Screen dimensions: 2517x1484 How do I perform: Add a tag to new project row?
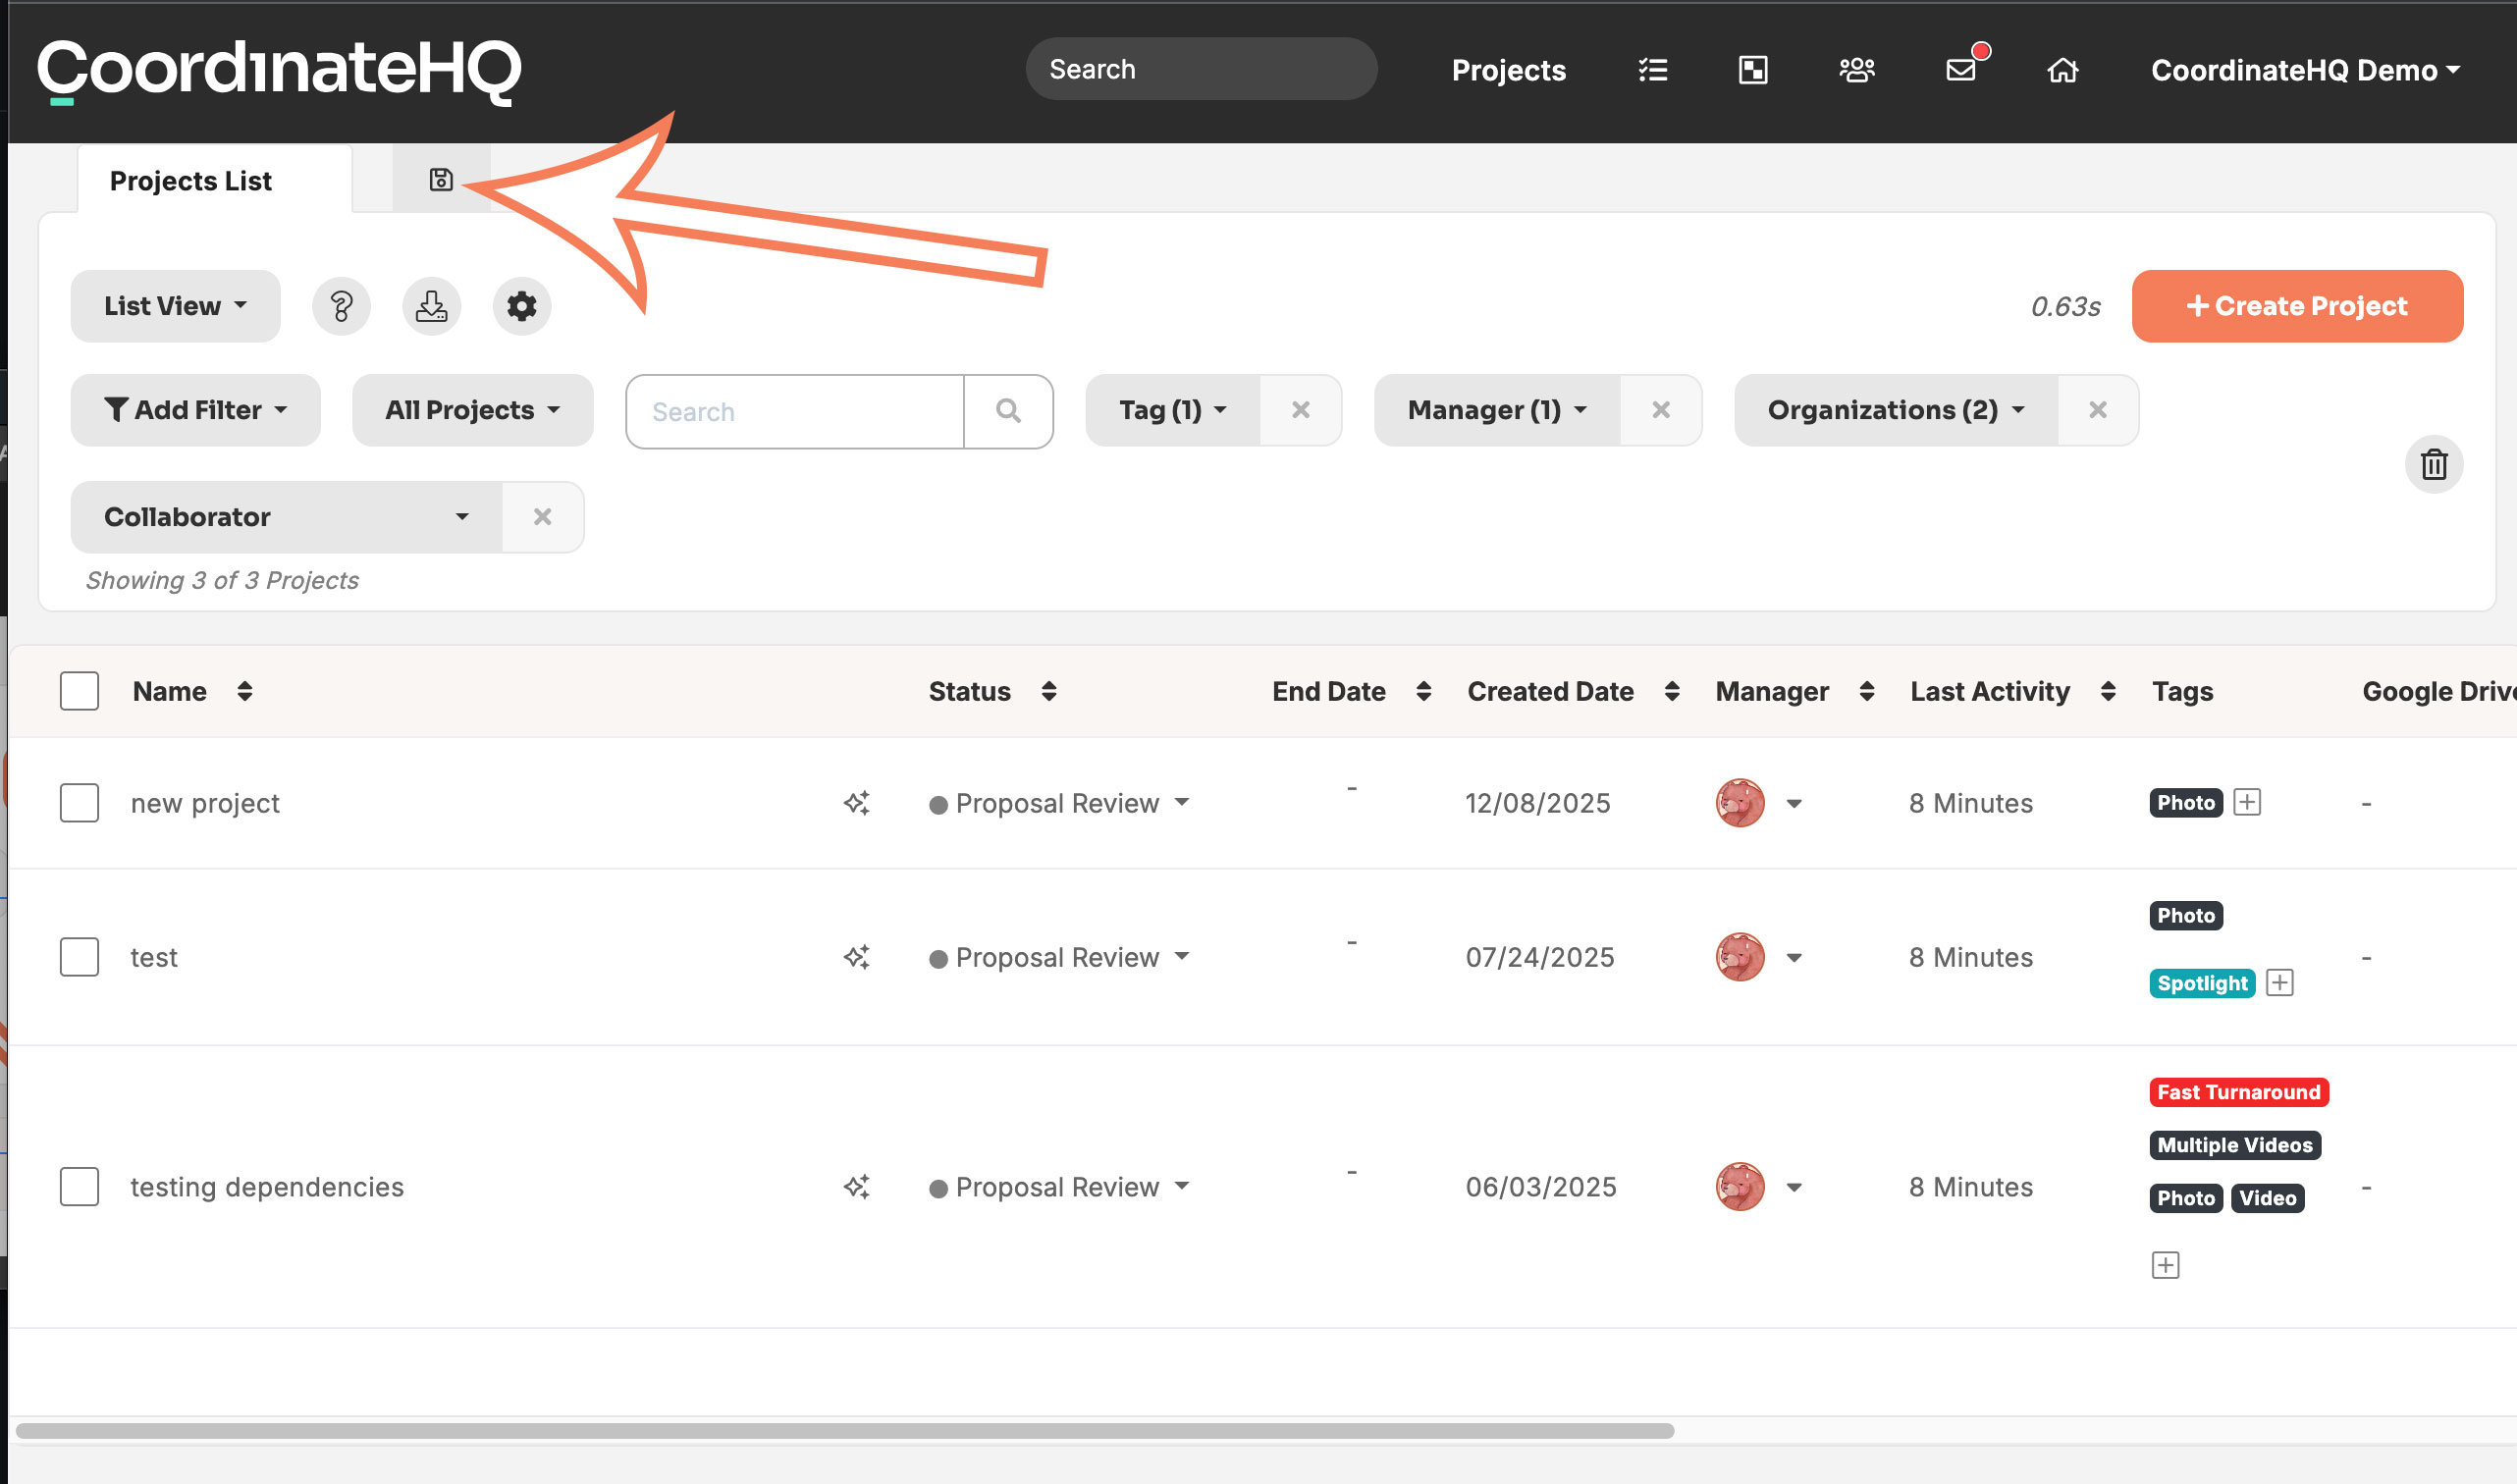coord(2247,802)
